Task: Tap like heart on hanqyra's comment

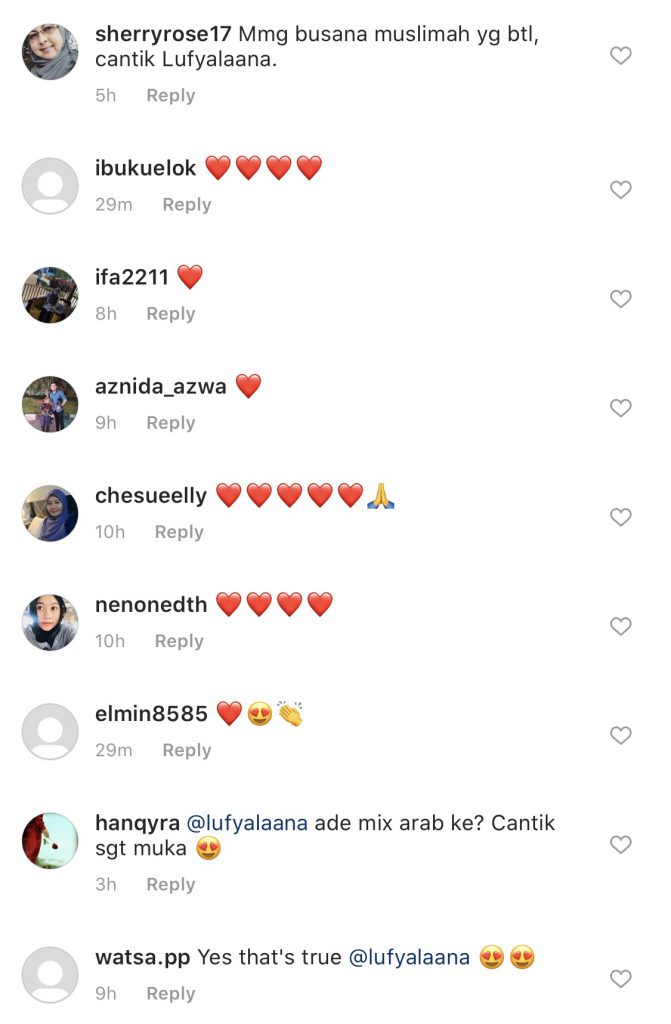Action: tap(620, 844)
